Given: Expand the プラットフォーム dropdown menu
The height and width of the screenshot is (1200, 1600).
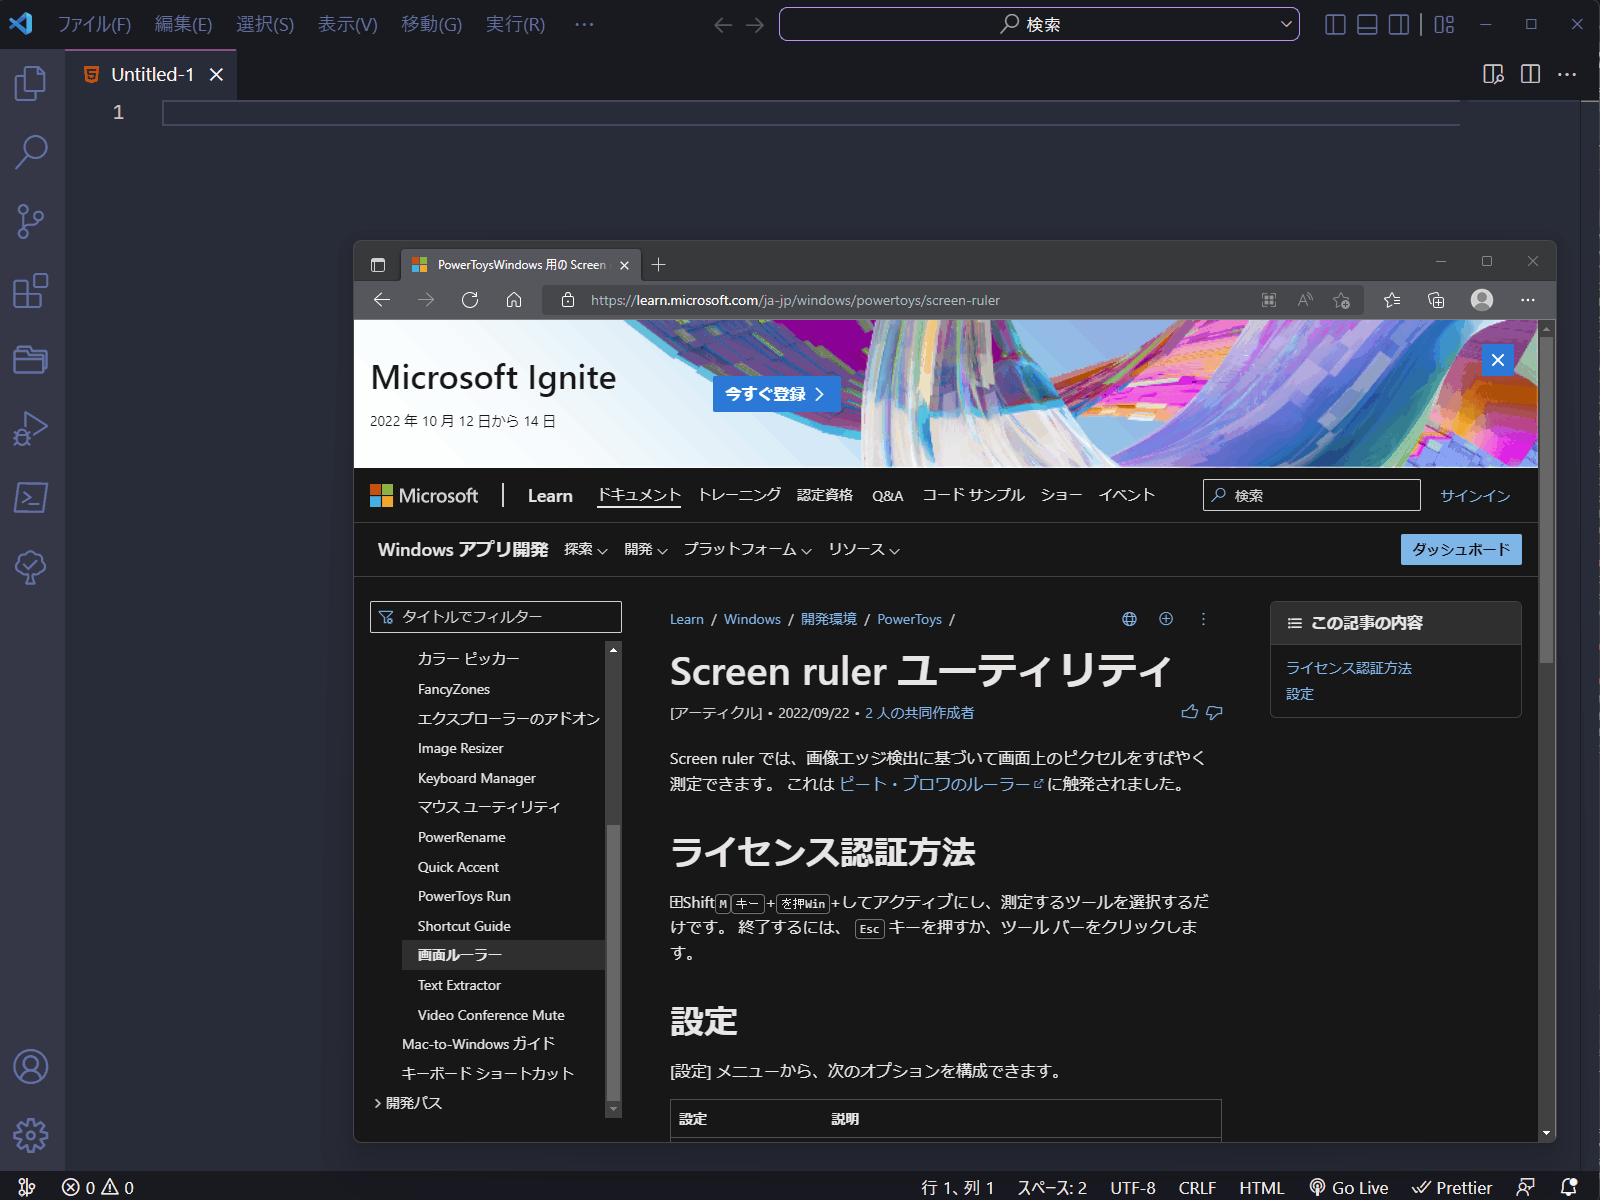Looking at the screenshot, I should coord(747,550).
